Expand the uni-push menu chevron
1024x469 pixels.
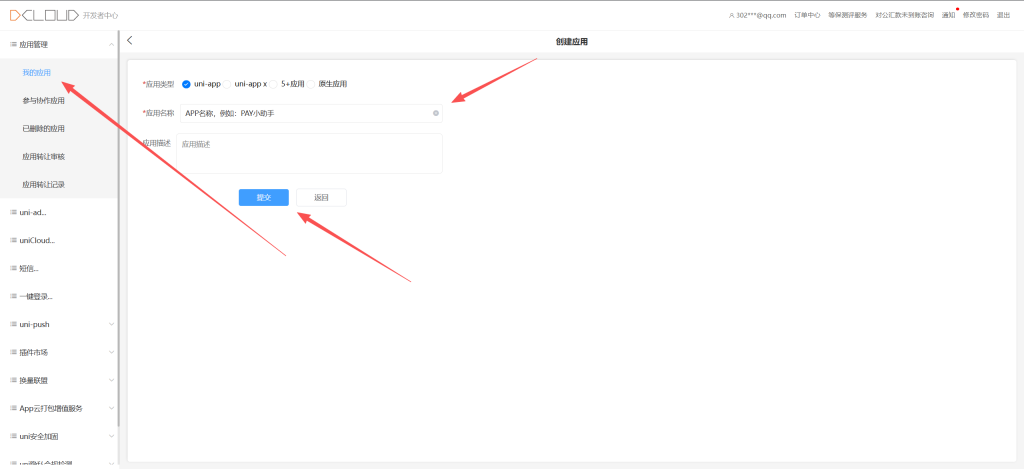tap(111, 325)
